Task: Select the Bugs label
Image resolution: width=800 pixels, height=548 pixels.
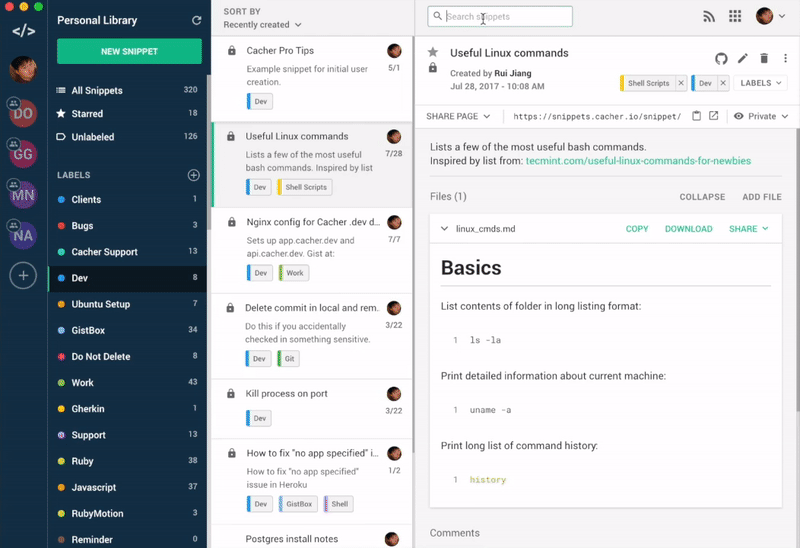Action: click(127, 226)
